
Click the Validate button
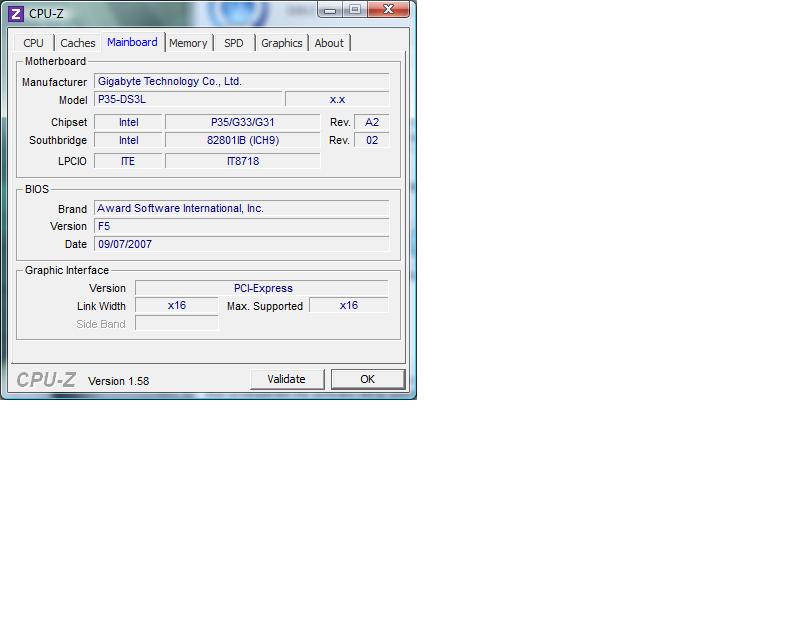[x=286, y=379]
